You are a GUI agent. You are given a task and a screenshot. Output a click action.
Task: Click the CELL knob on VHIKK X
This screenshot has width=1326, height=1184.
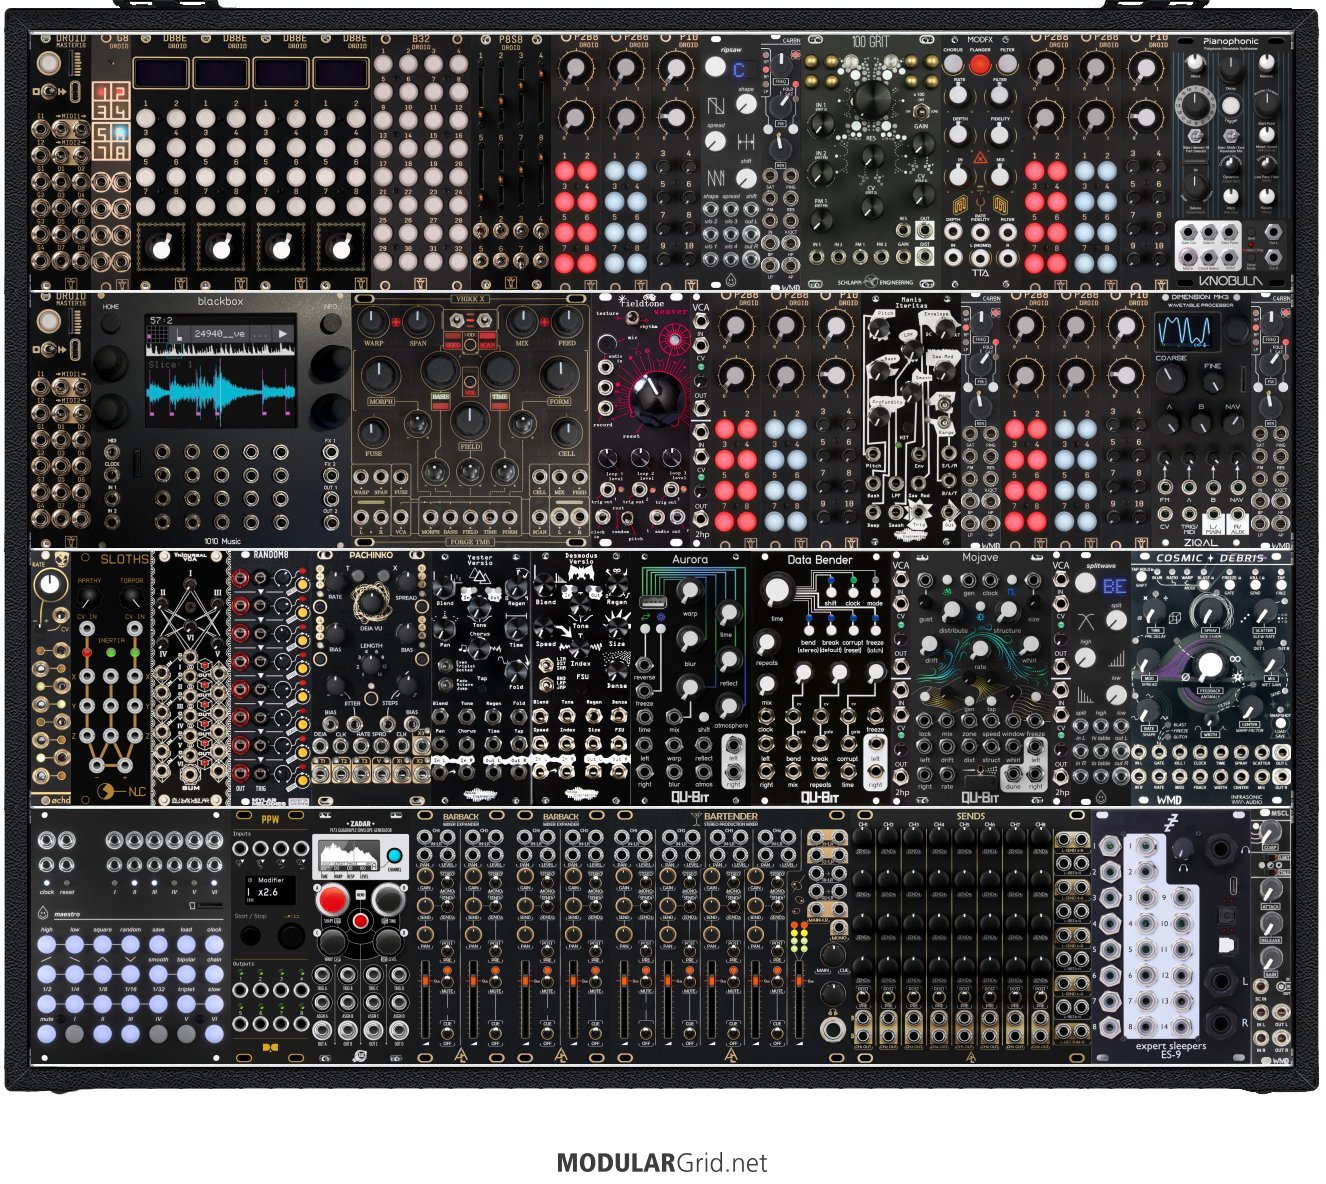coord(566,433)
